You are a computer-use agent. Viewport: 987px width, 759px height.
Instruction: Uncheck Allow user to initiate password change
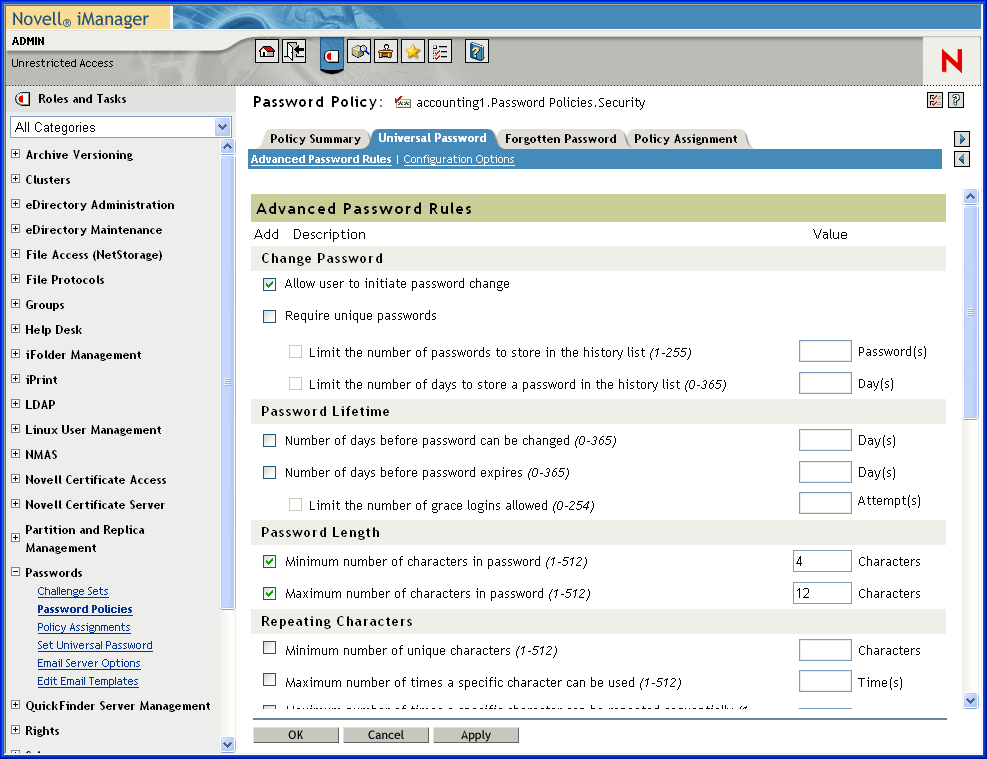coord(269,284)
